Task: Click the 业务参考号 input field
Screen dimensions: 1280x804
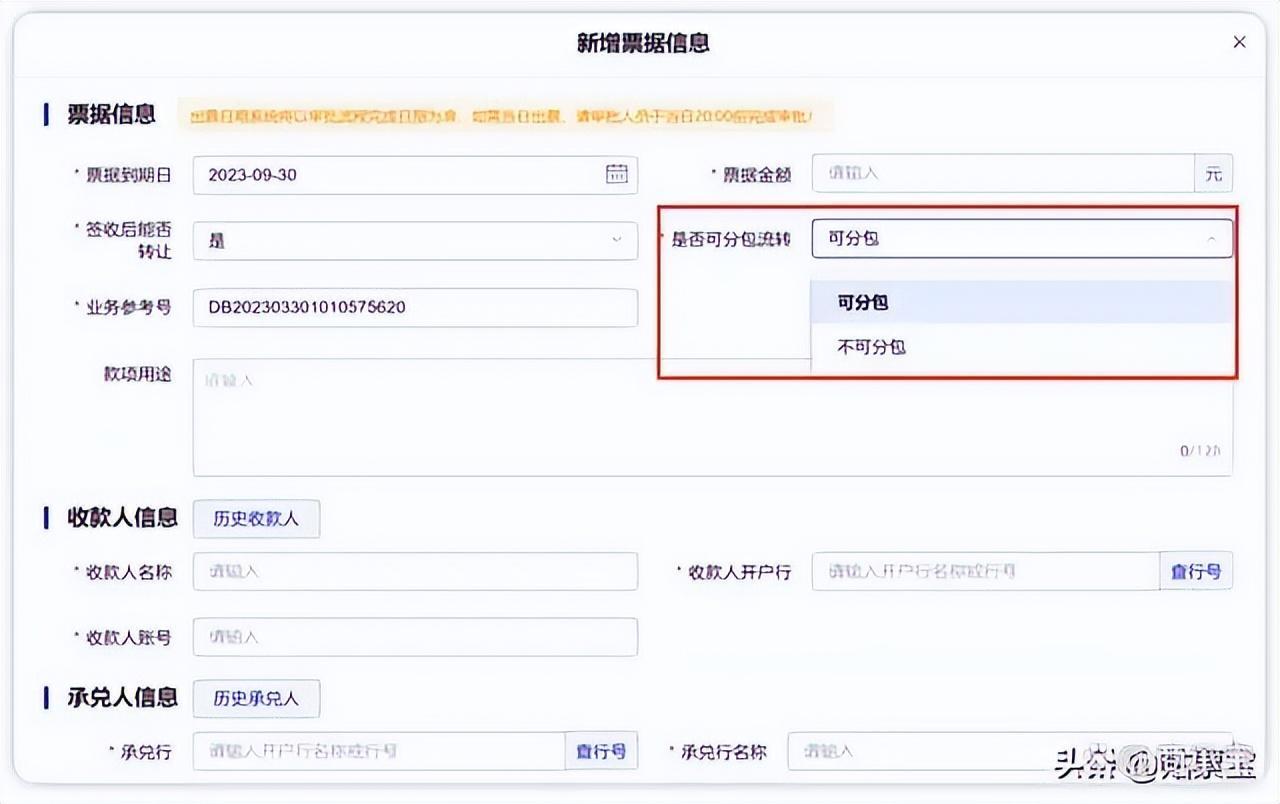Action: [x=414, y=308]
